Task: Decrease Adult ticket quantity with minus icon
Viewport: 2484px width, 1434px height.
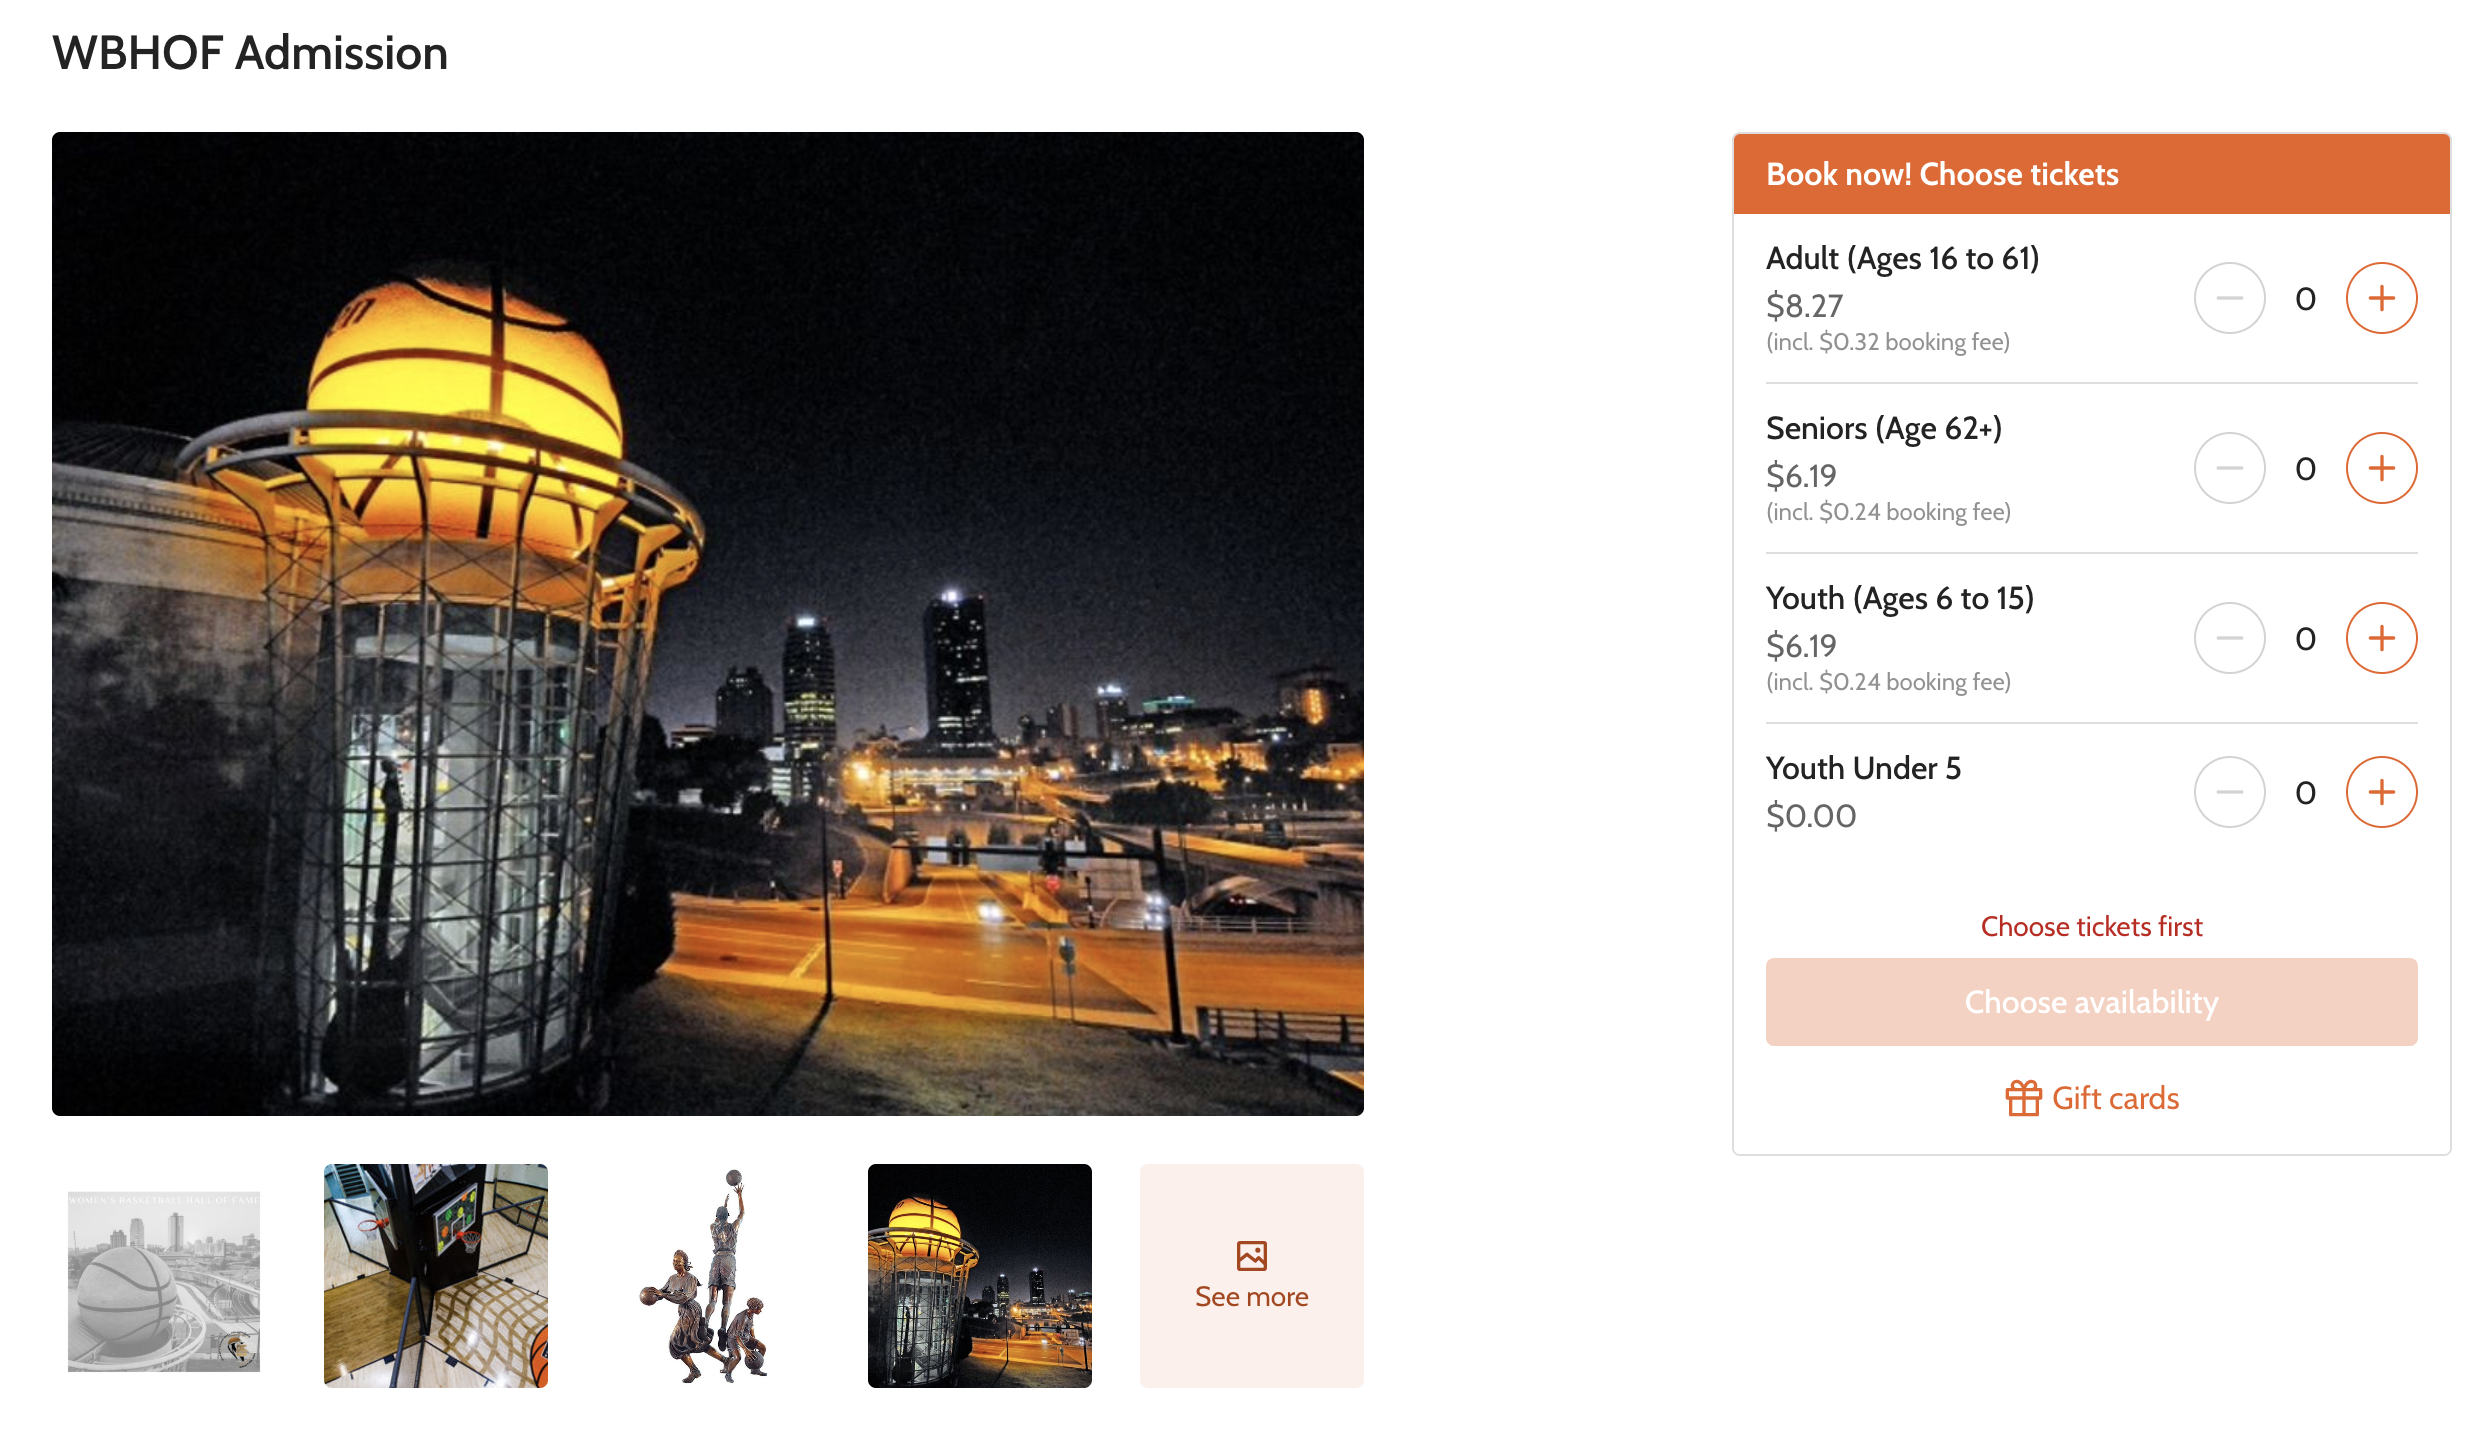Action: (x=2229, y=298)
